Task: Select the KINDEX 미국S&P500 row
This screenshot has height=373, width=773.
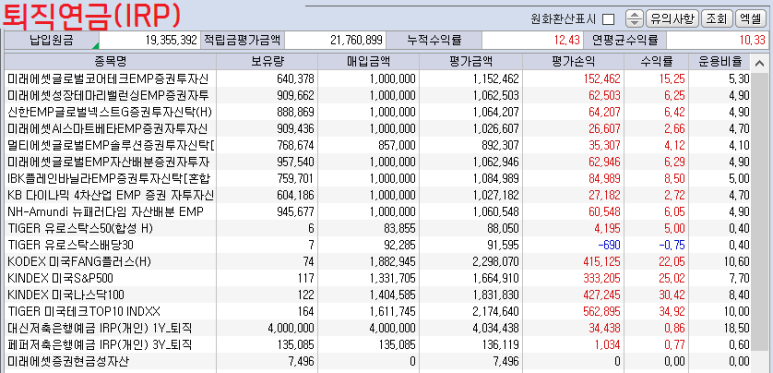Action: tap(377, 278)
